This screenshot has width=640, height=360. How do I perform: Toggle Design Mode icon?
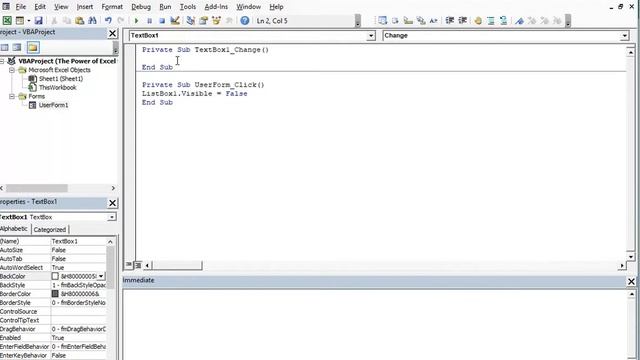[175, 20]
